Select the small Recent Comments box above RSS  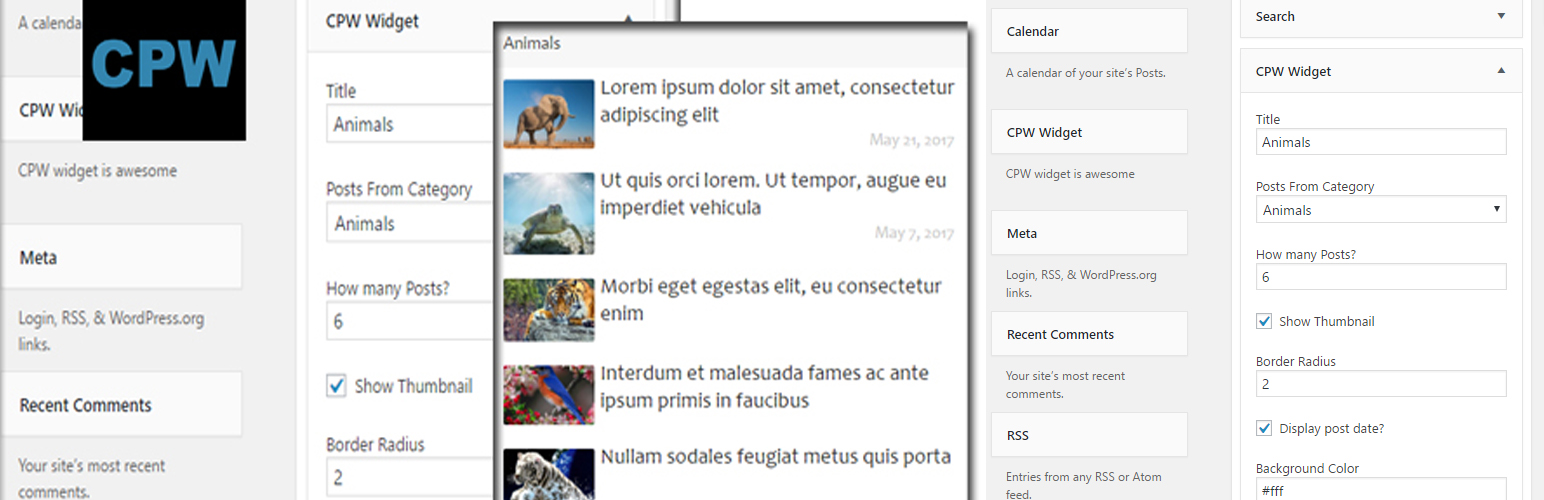point(1089,334)
